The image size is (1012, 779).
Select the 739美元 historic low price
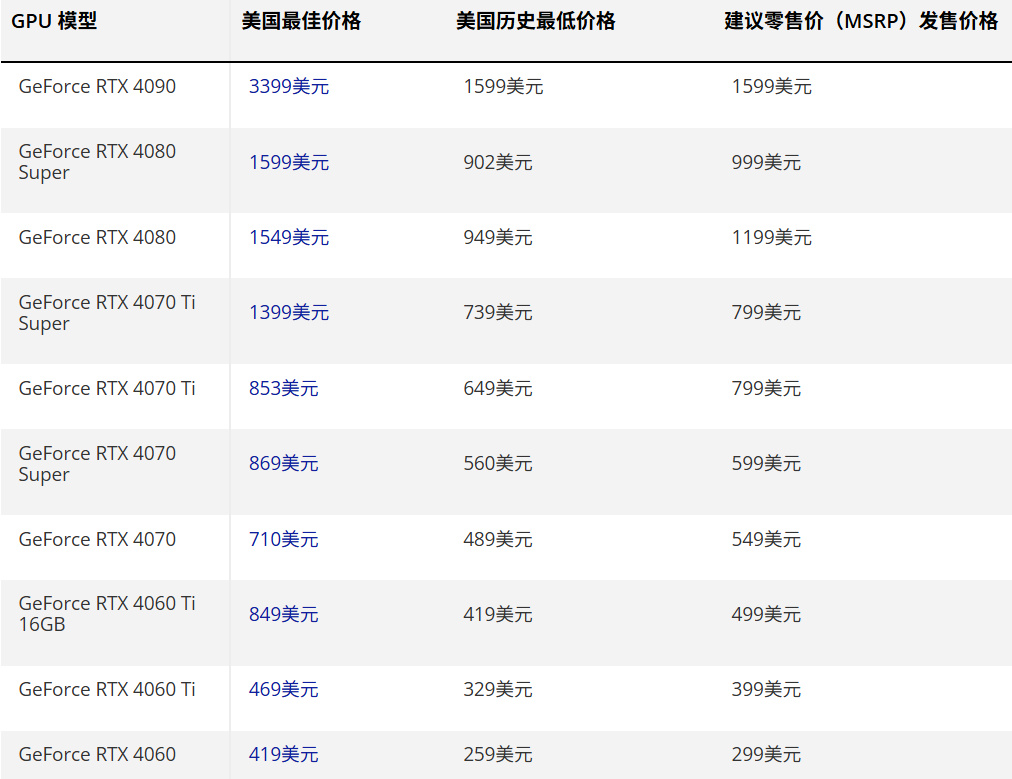pyautogui.click(x=498, y=312)
